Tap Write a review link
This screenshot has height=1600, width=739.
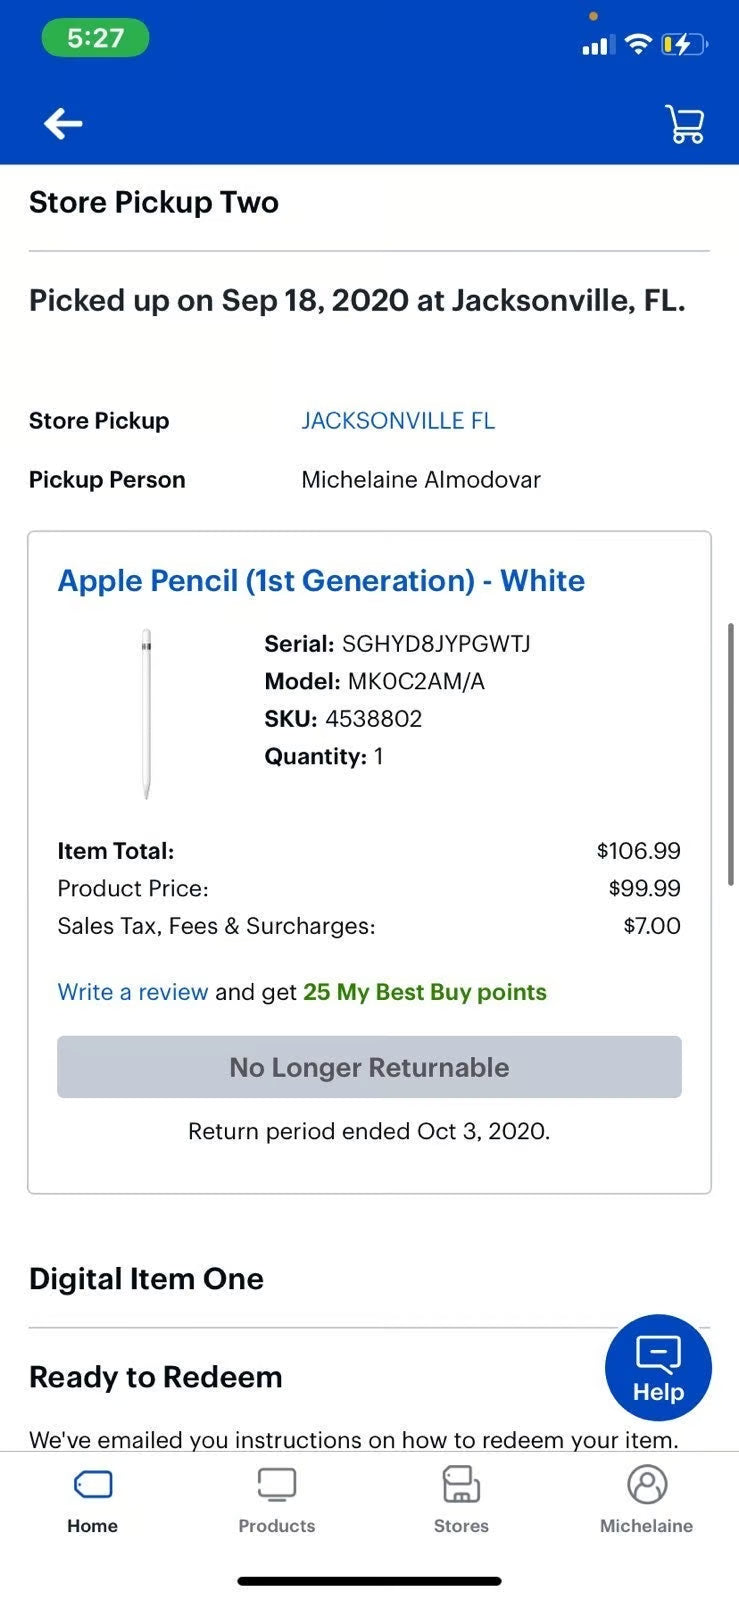pyautogui.click(x=132, y=991)
